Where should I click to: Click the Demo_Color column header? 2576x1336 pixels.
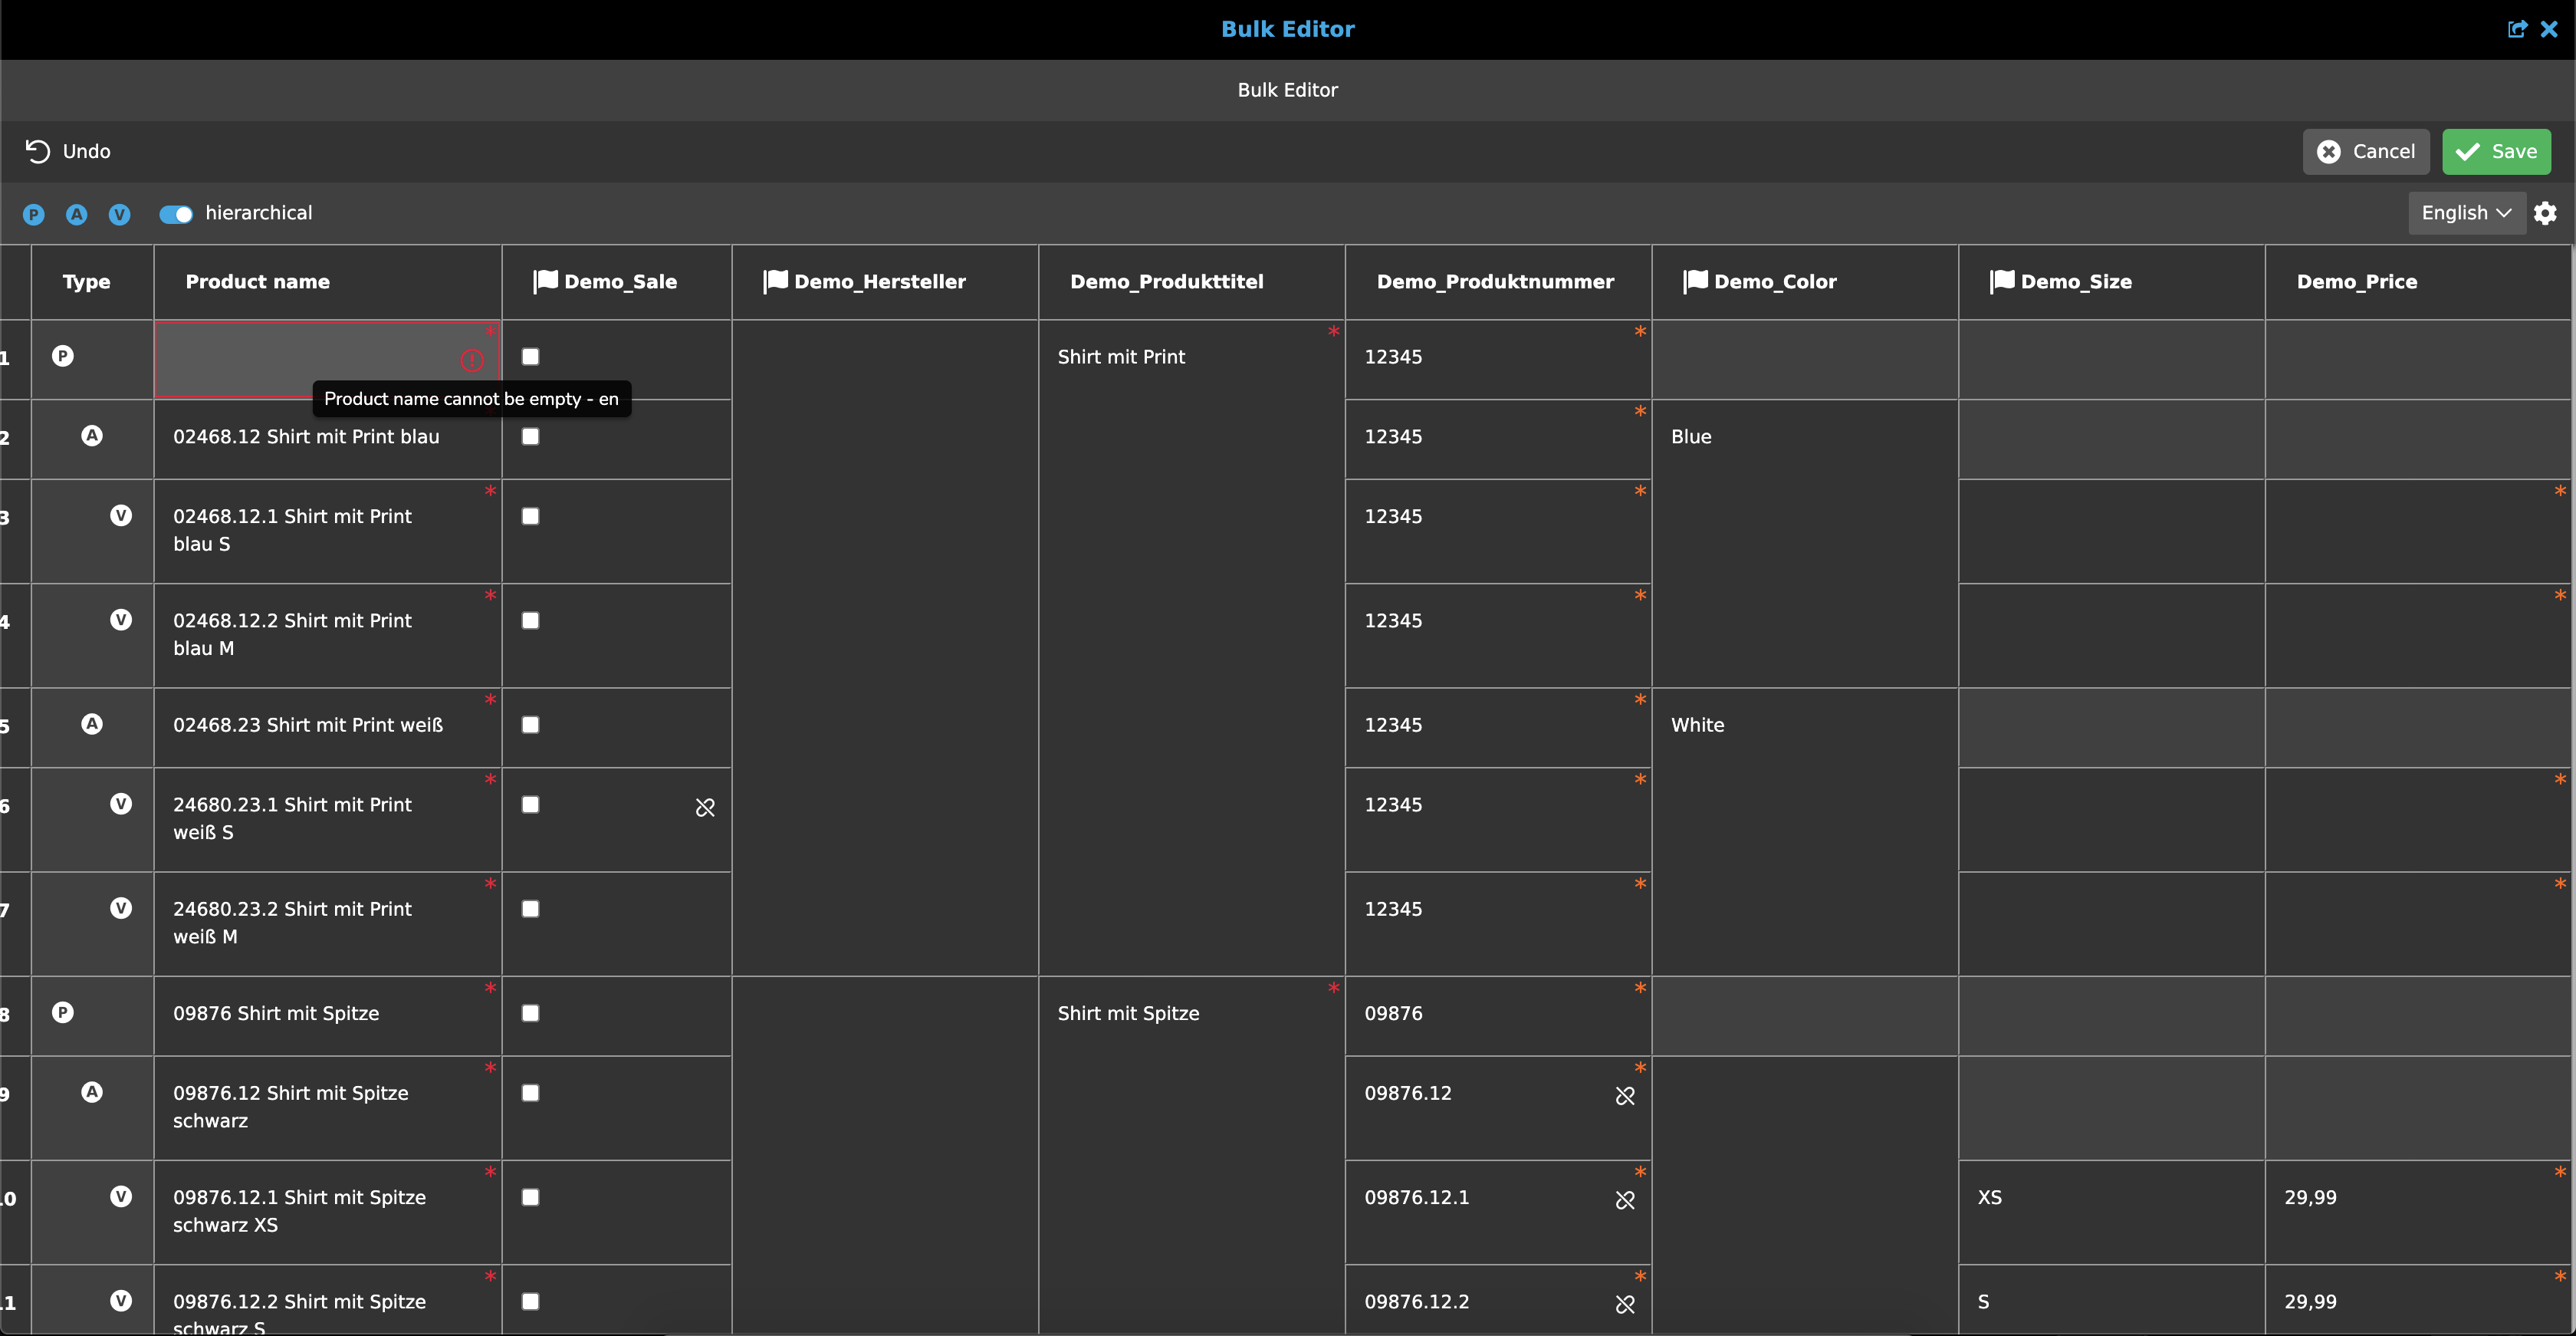[1774, 282]
